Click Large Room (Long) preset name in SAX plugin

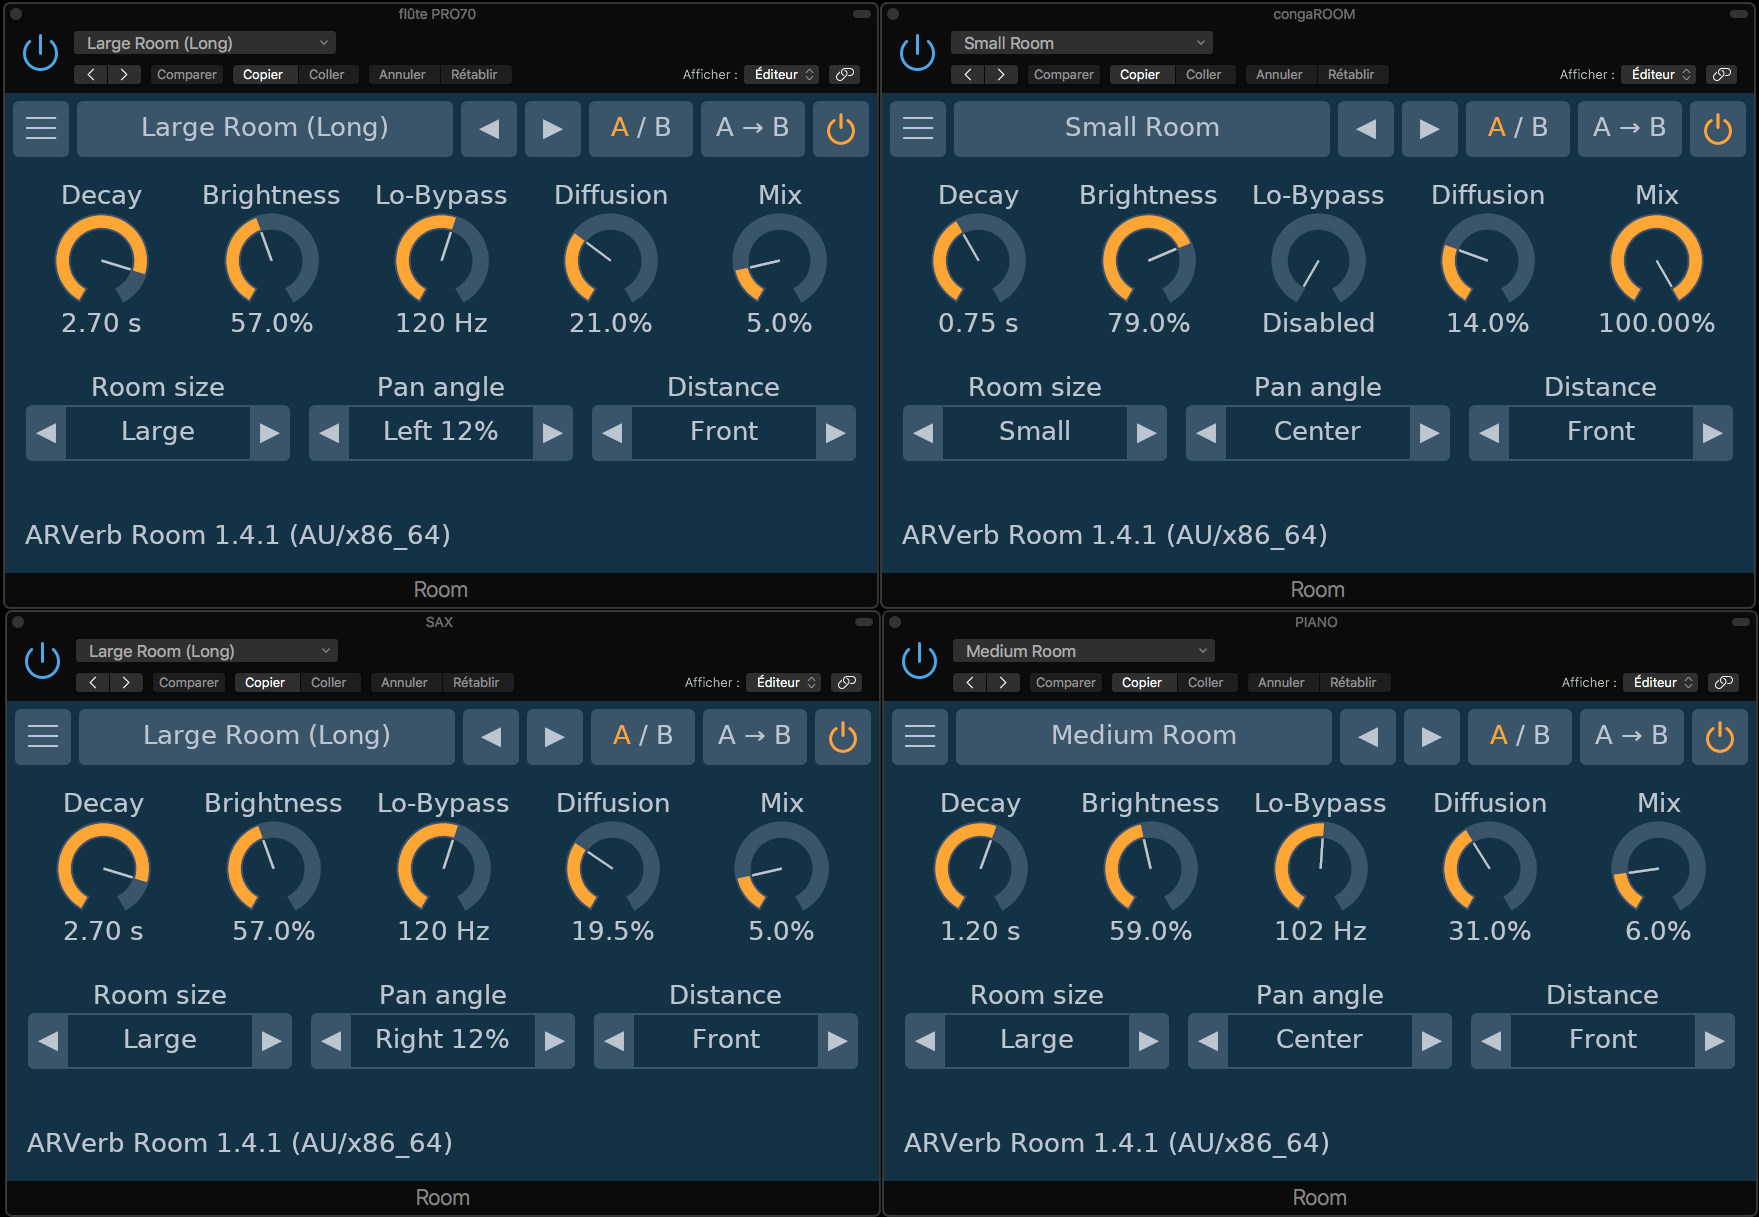(x=267, y=736)
